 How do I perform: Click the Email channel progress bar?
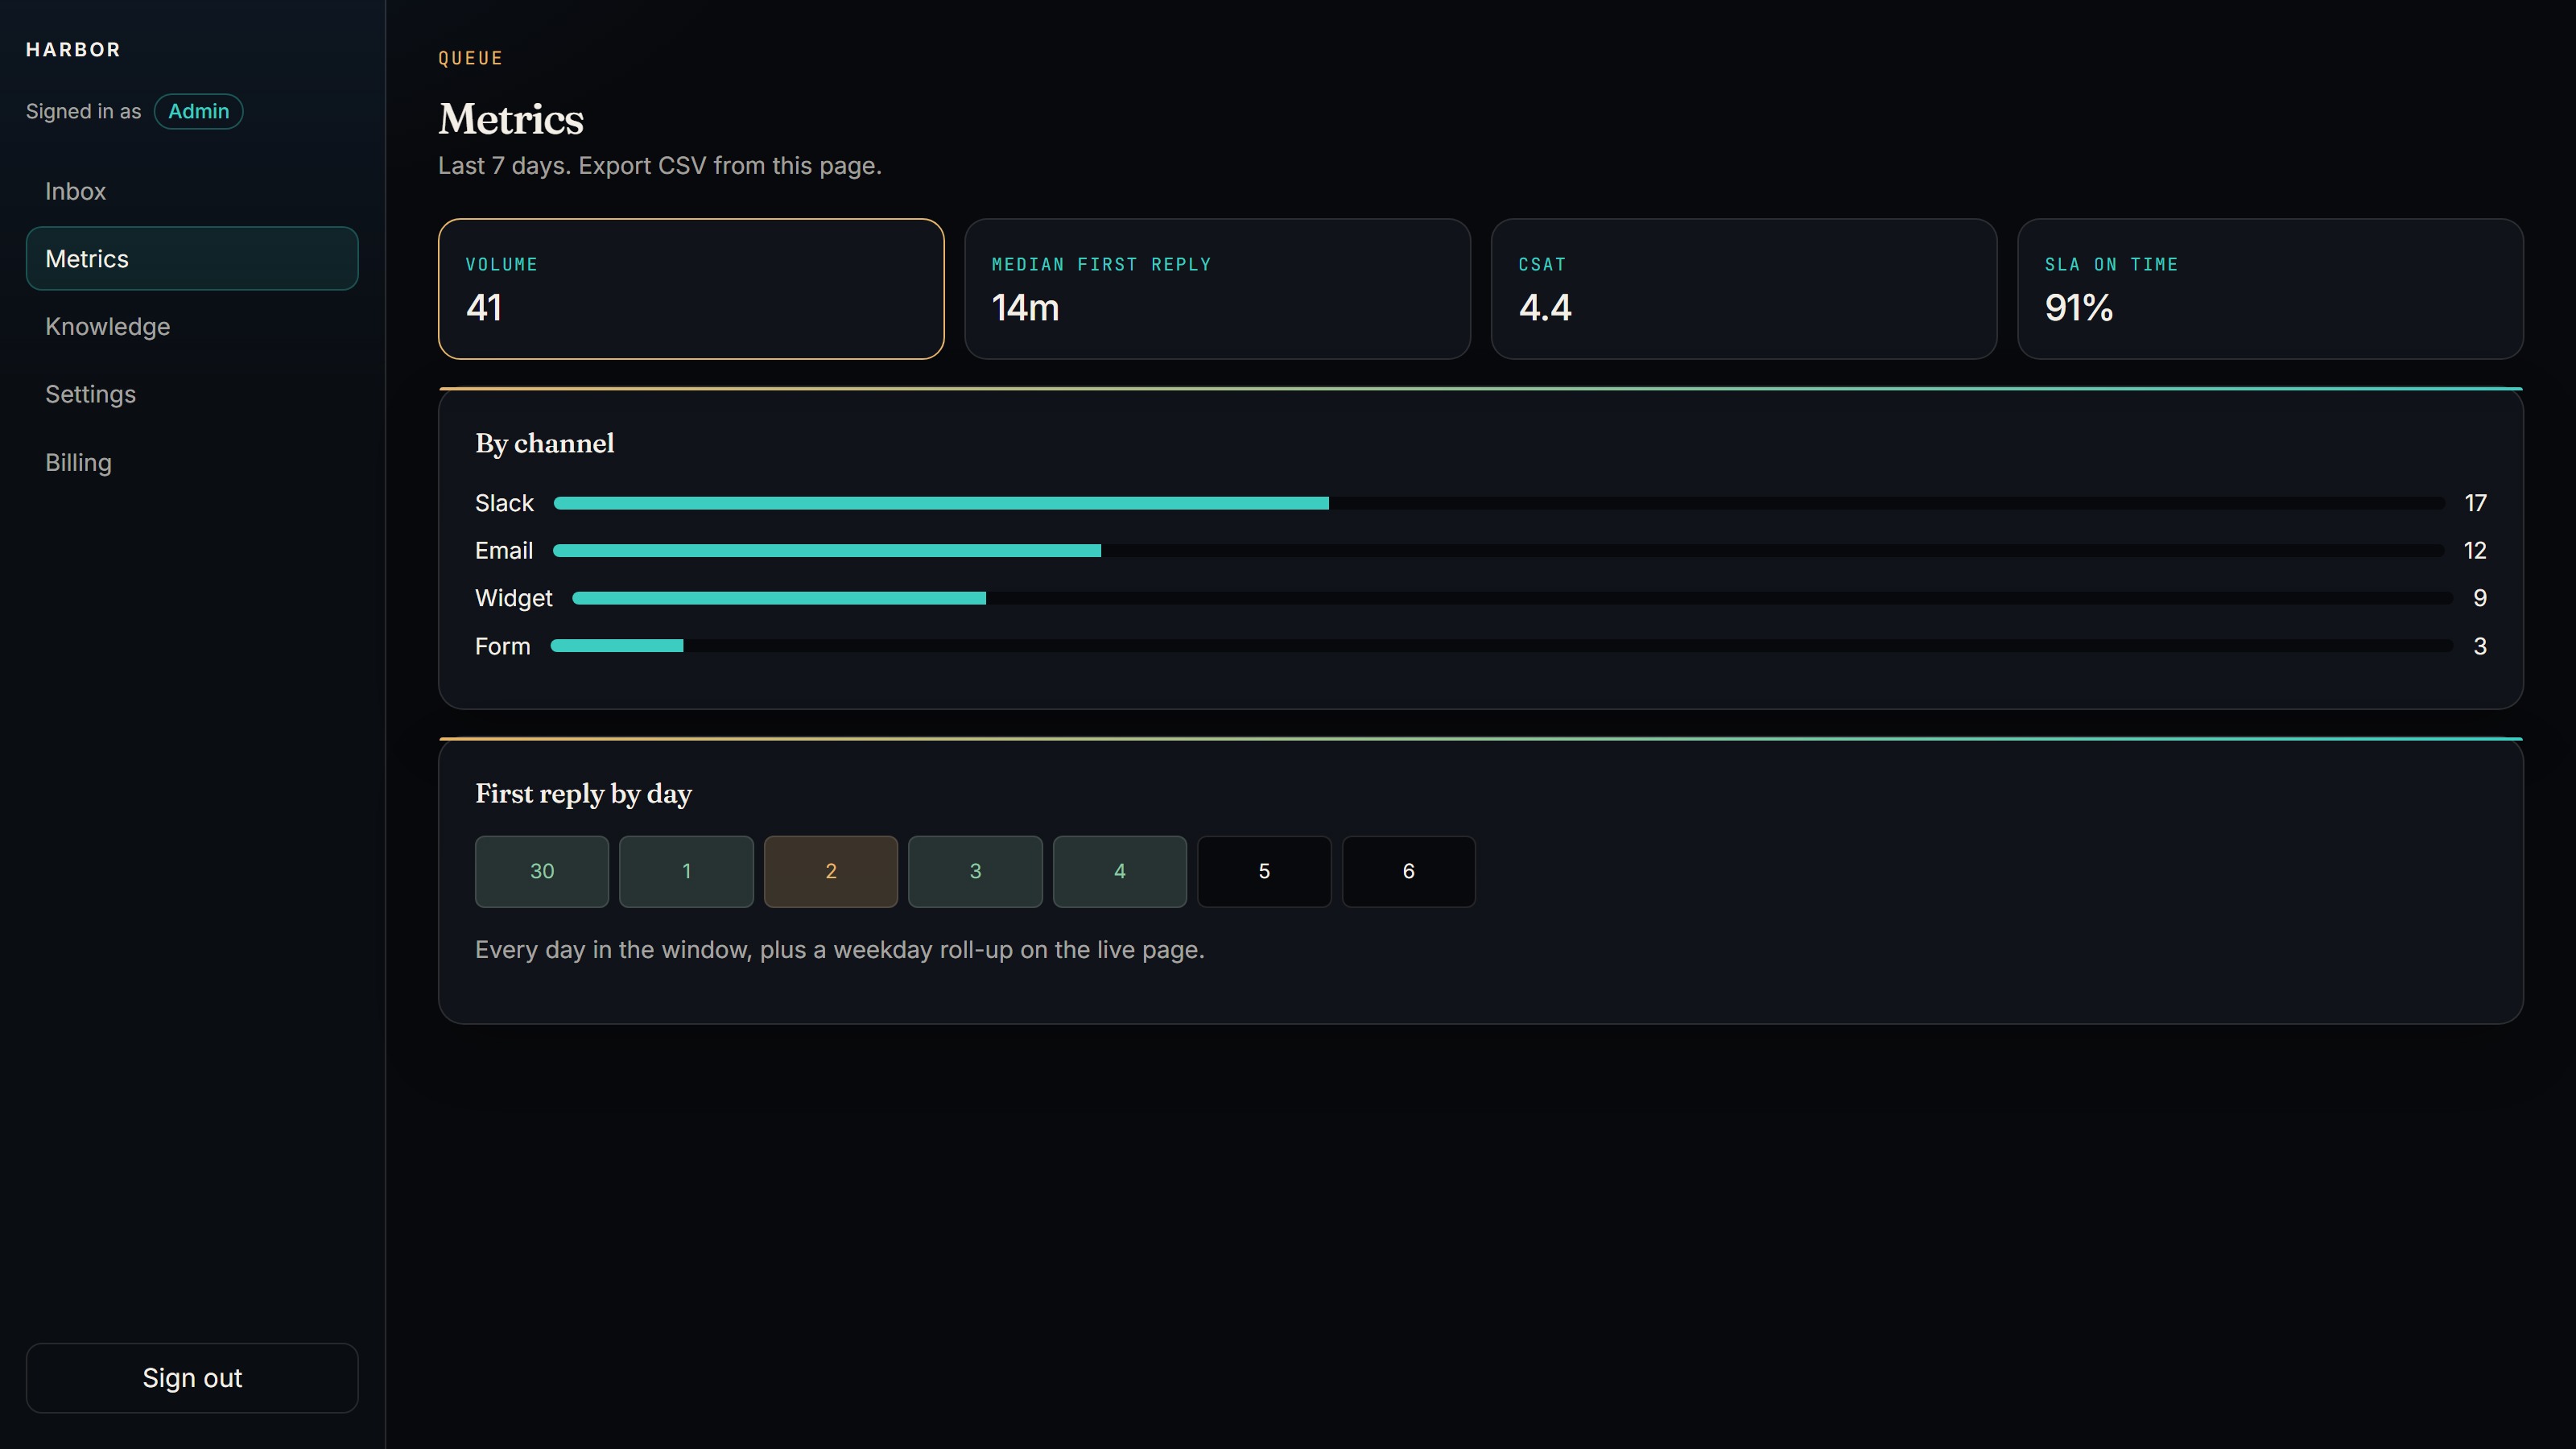(1498, 550)
